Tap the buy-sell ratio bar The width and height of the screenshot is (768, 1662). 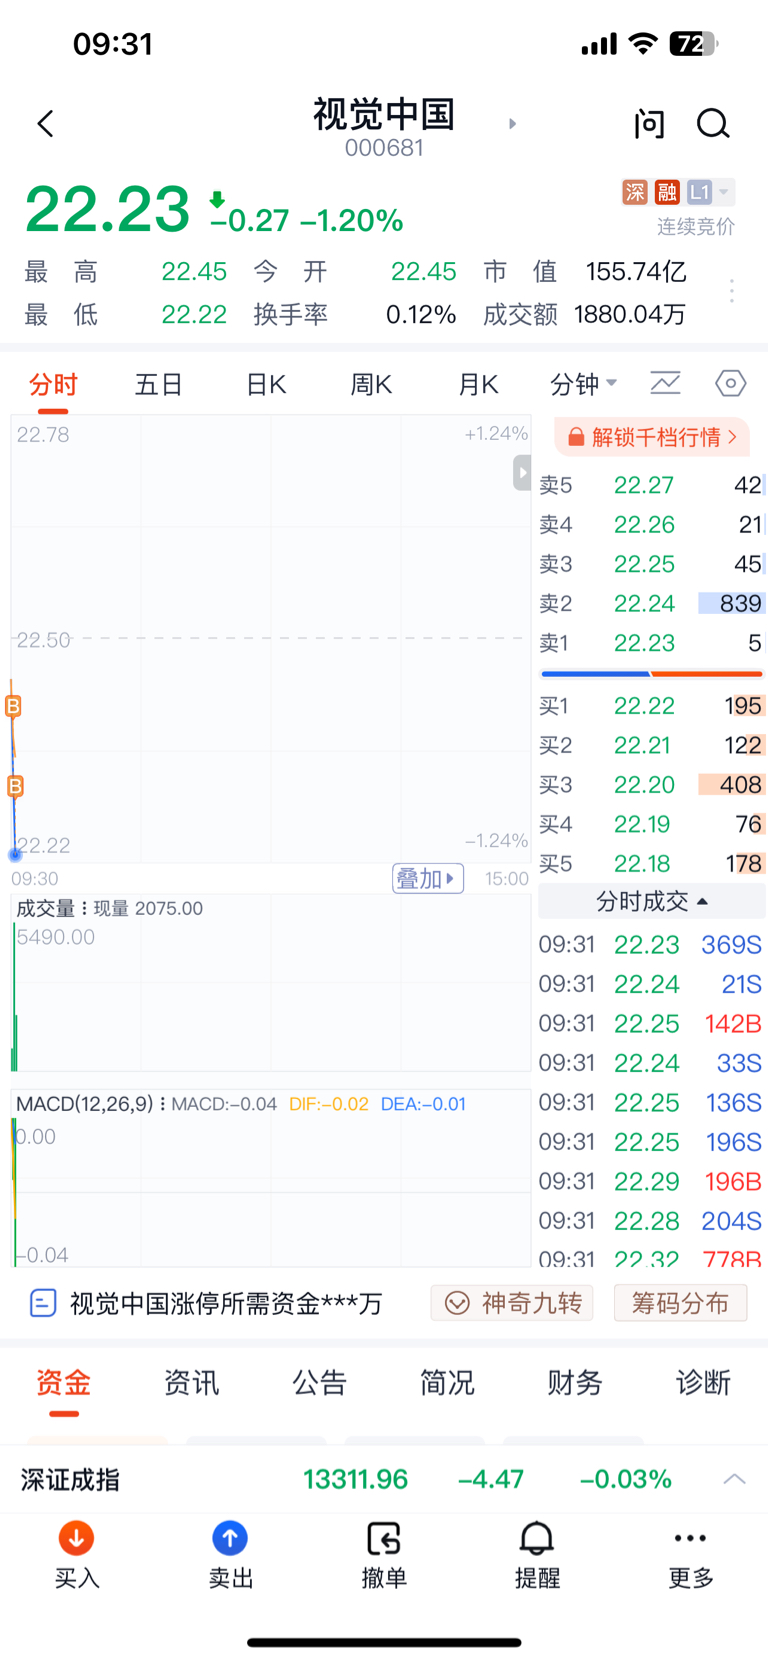coord(652,674)
